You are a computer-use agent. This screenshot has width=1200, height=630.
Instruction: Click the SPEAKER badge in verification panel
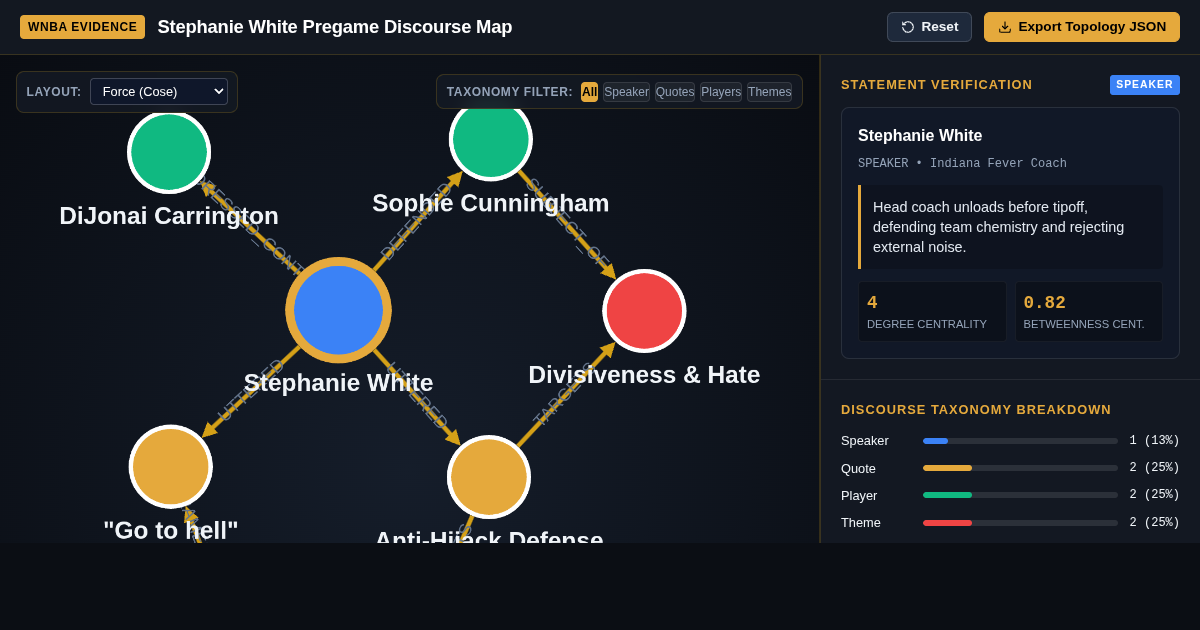click(x=1144, y=85)
